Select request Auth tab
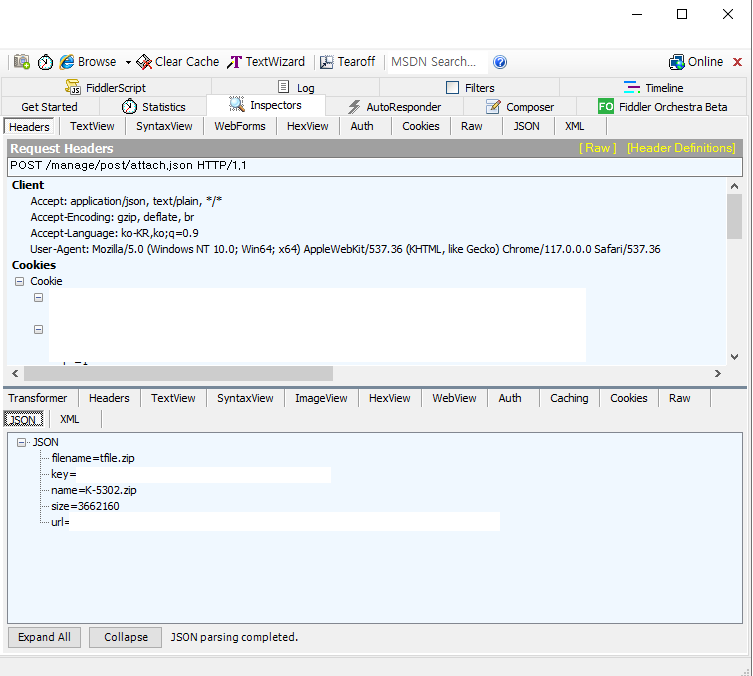The height and width of the screenshot is (676, 753). click(x=362, y=126)
